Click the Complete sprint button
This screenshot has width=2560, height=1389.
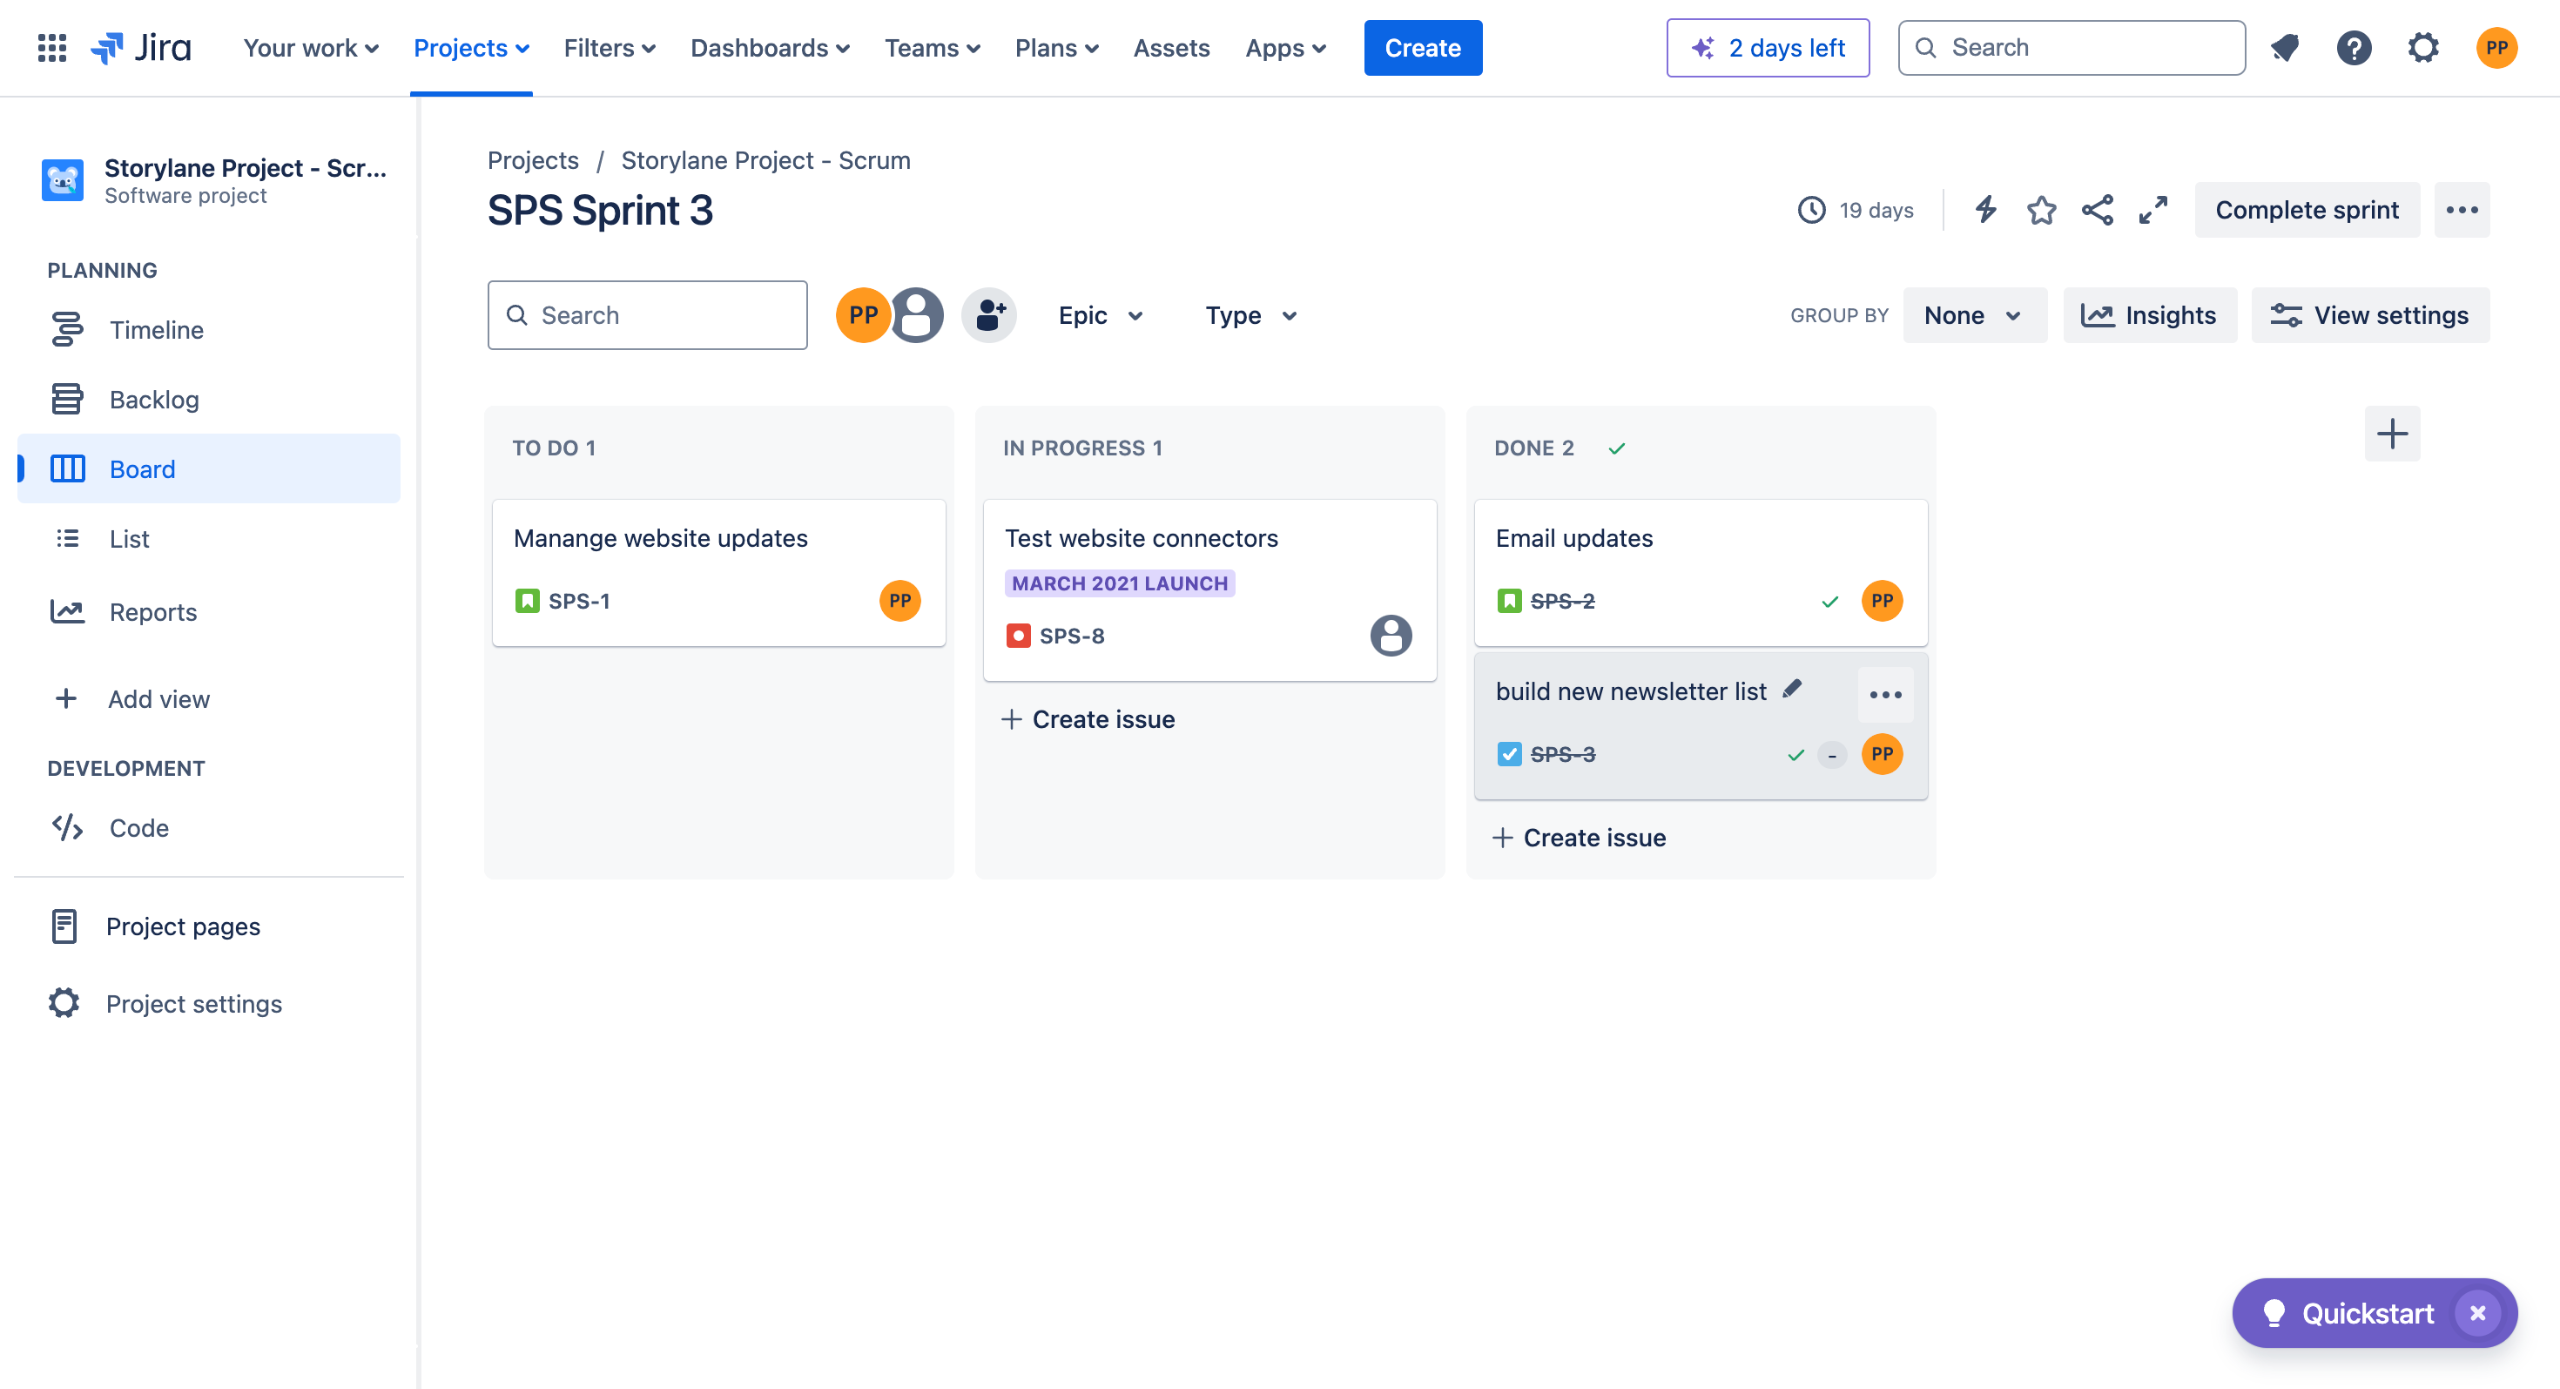coord(2306,210)
